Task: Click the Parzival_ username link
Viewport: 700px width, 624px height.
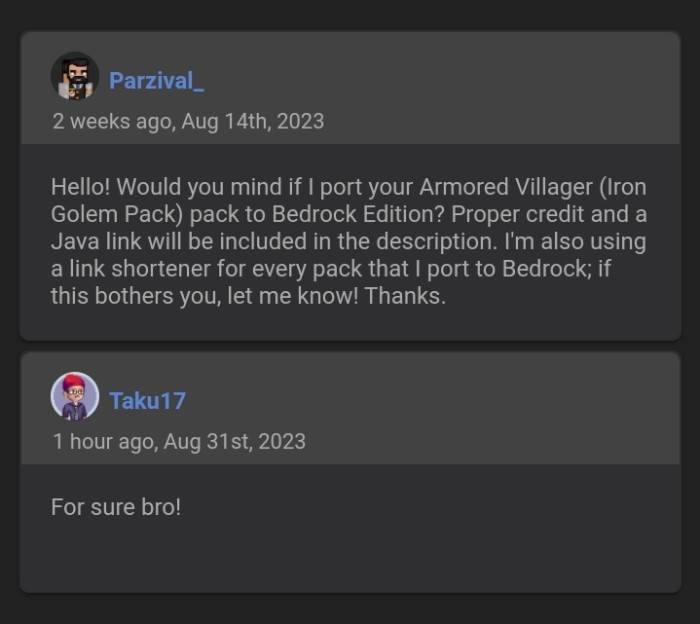Action: pyautogui.click(x=156, y=81)
